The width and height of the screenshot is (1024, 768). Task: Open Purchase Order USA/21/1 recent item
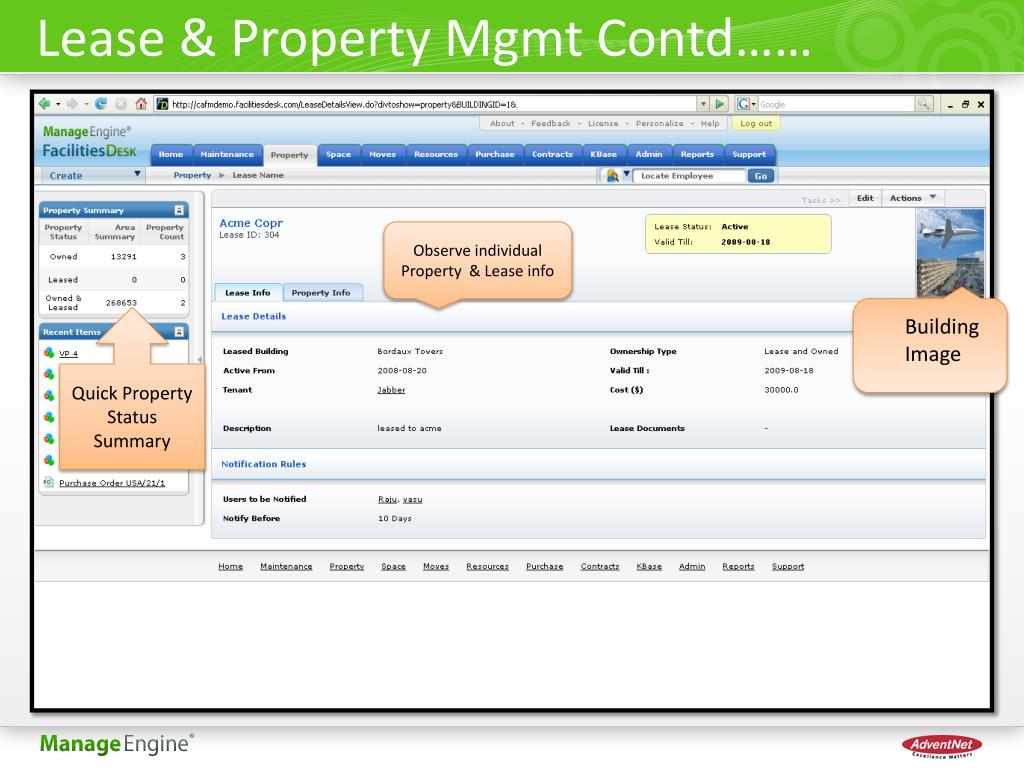click(x=112, y=483)
